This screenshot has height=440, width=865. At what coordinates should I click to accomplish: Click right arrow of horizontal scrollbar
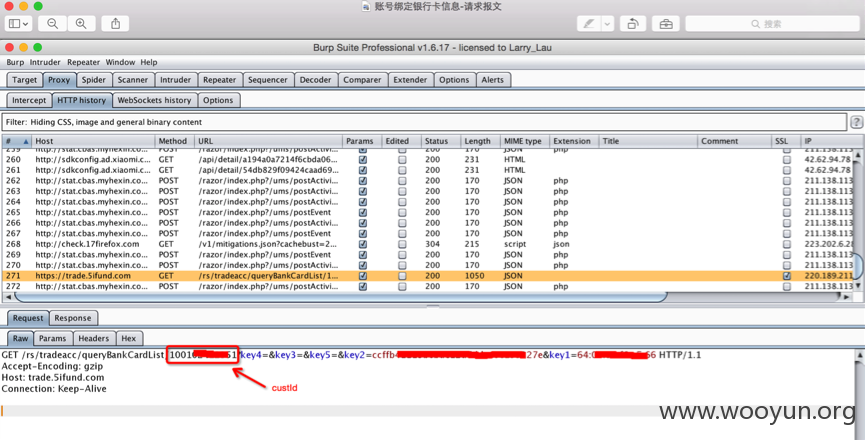pyautogui.click(x=846, y=297)
